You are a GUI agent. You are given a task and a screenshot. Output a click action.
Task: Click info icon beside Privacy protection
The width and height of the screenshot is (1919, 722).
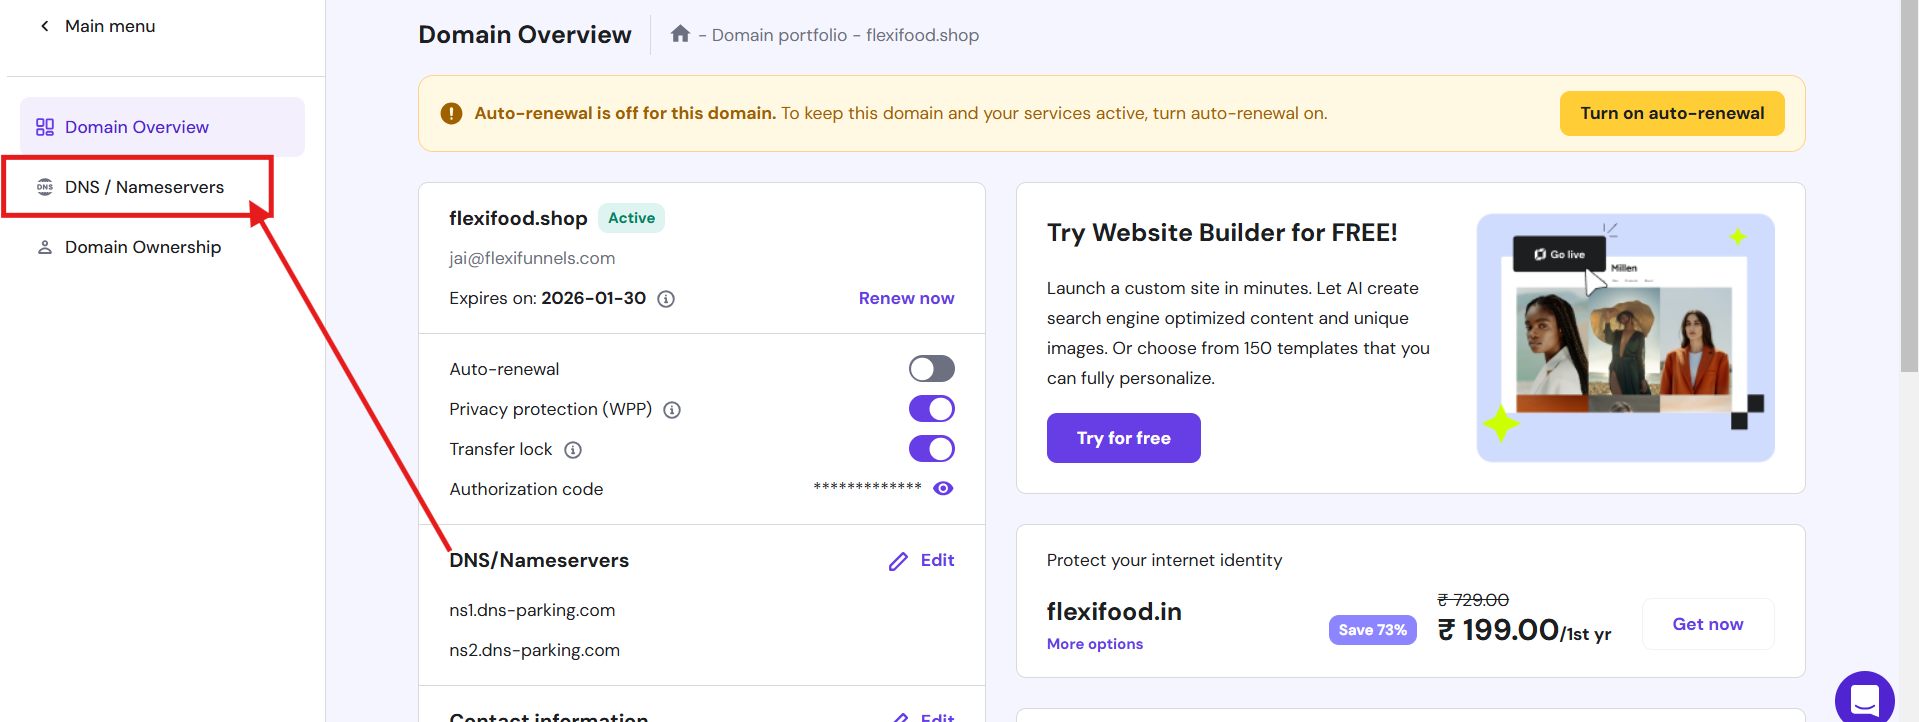pyautogui.click(x=672, y=410)
